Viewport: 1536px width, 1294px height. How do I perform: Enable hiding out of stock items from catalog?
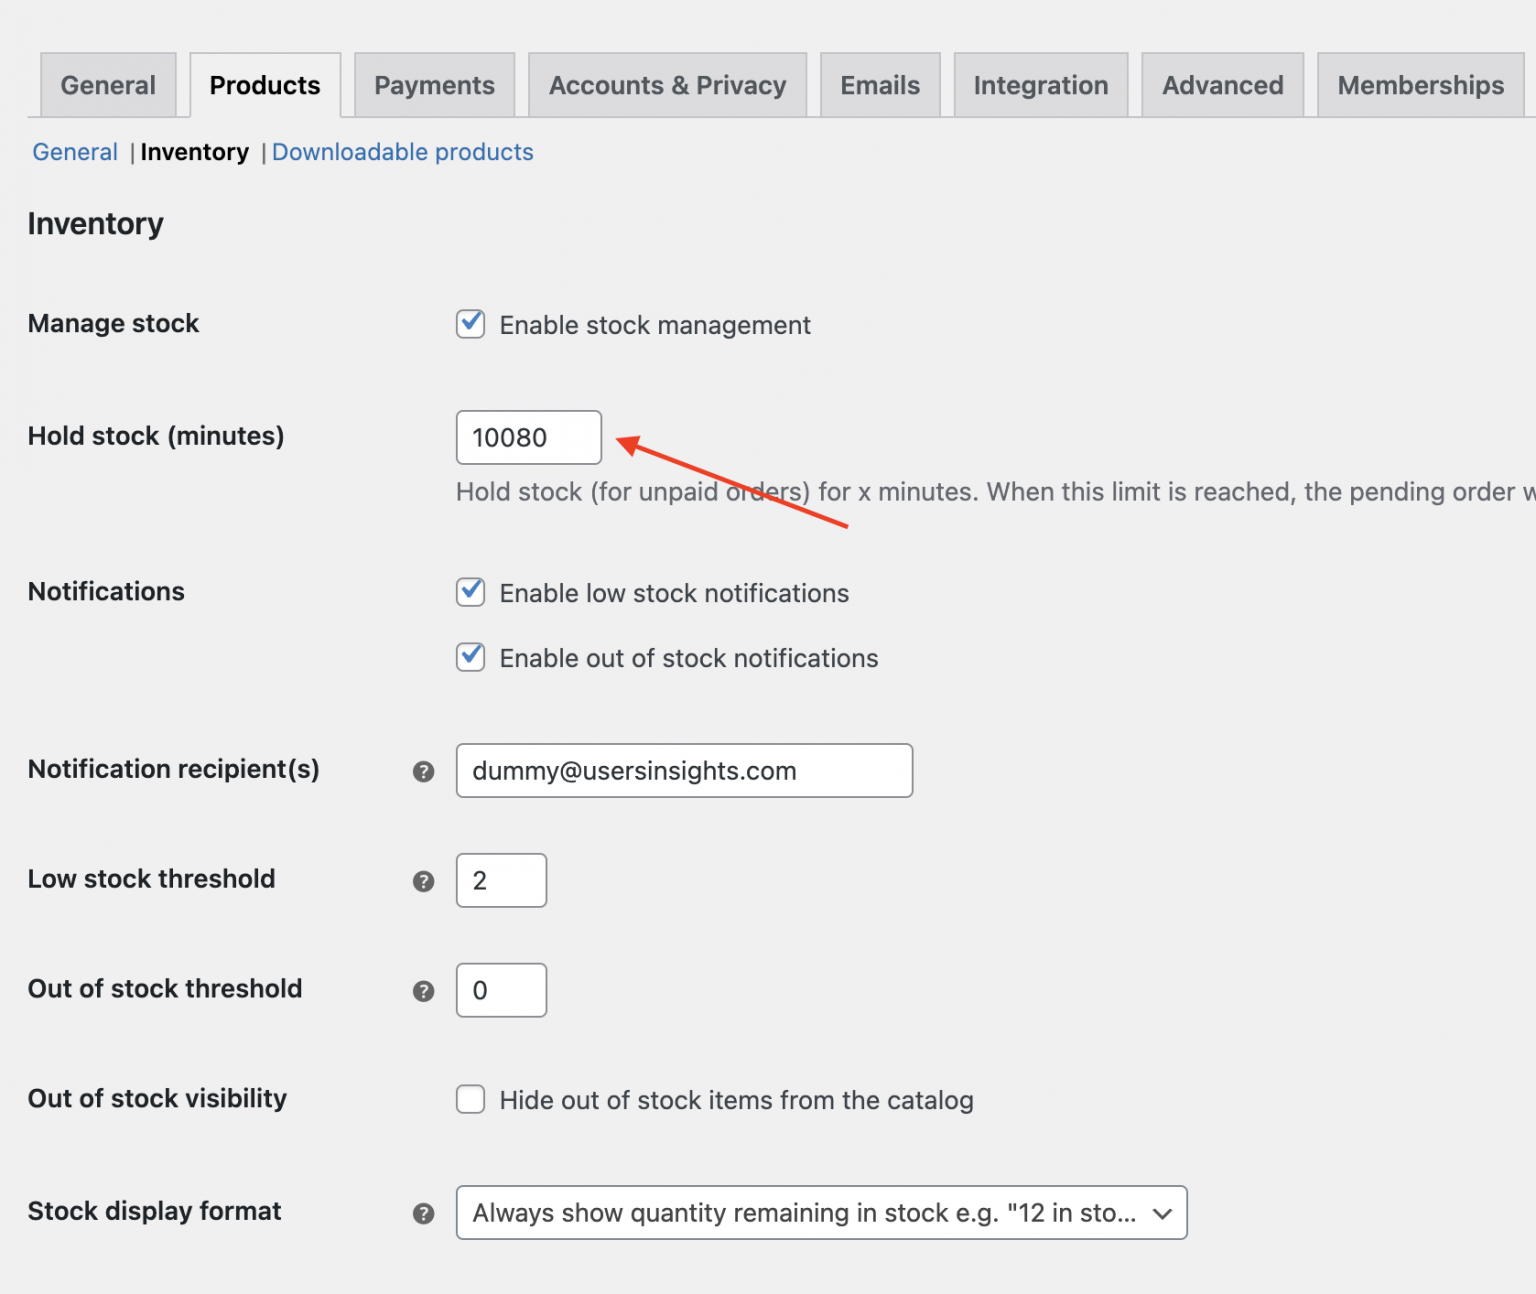click(470, 1099)
